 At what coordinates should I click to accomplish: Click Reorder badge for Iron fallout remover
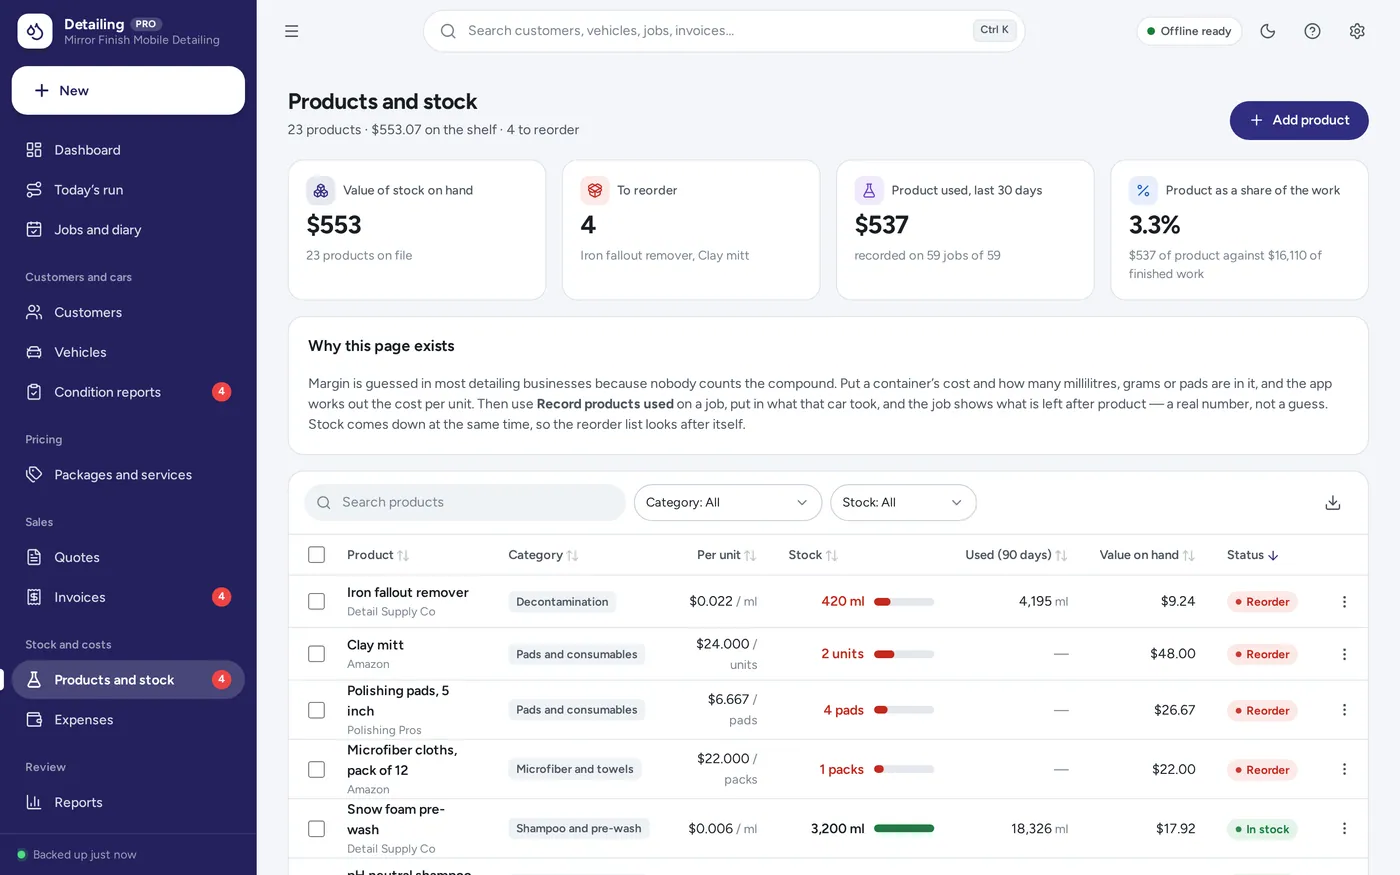coord(1262,602)
